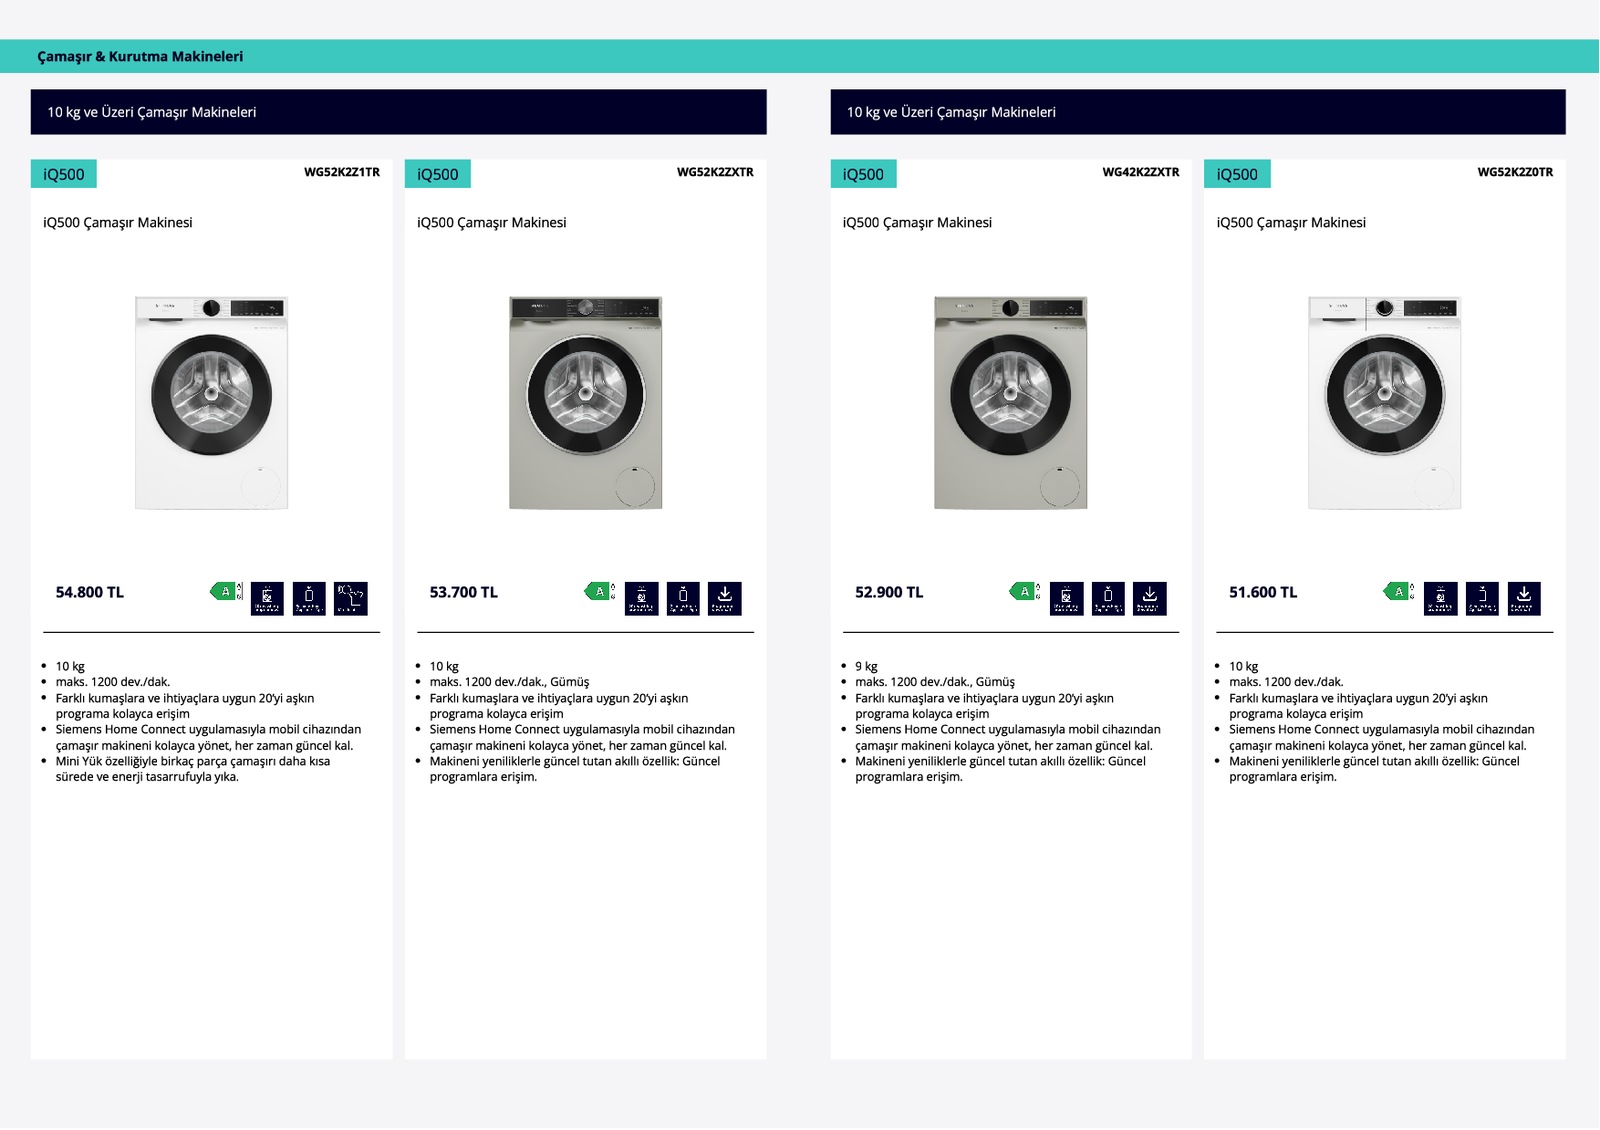Click the price 53.700 TL
1600x1130 pixels.
coord(464,593)
